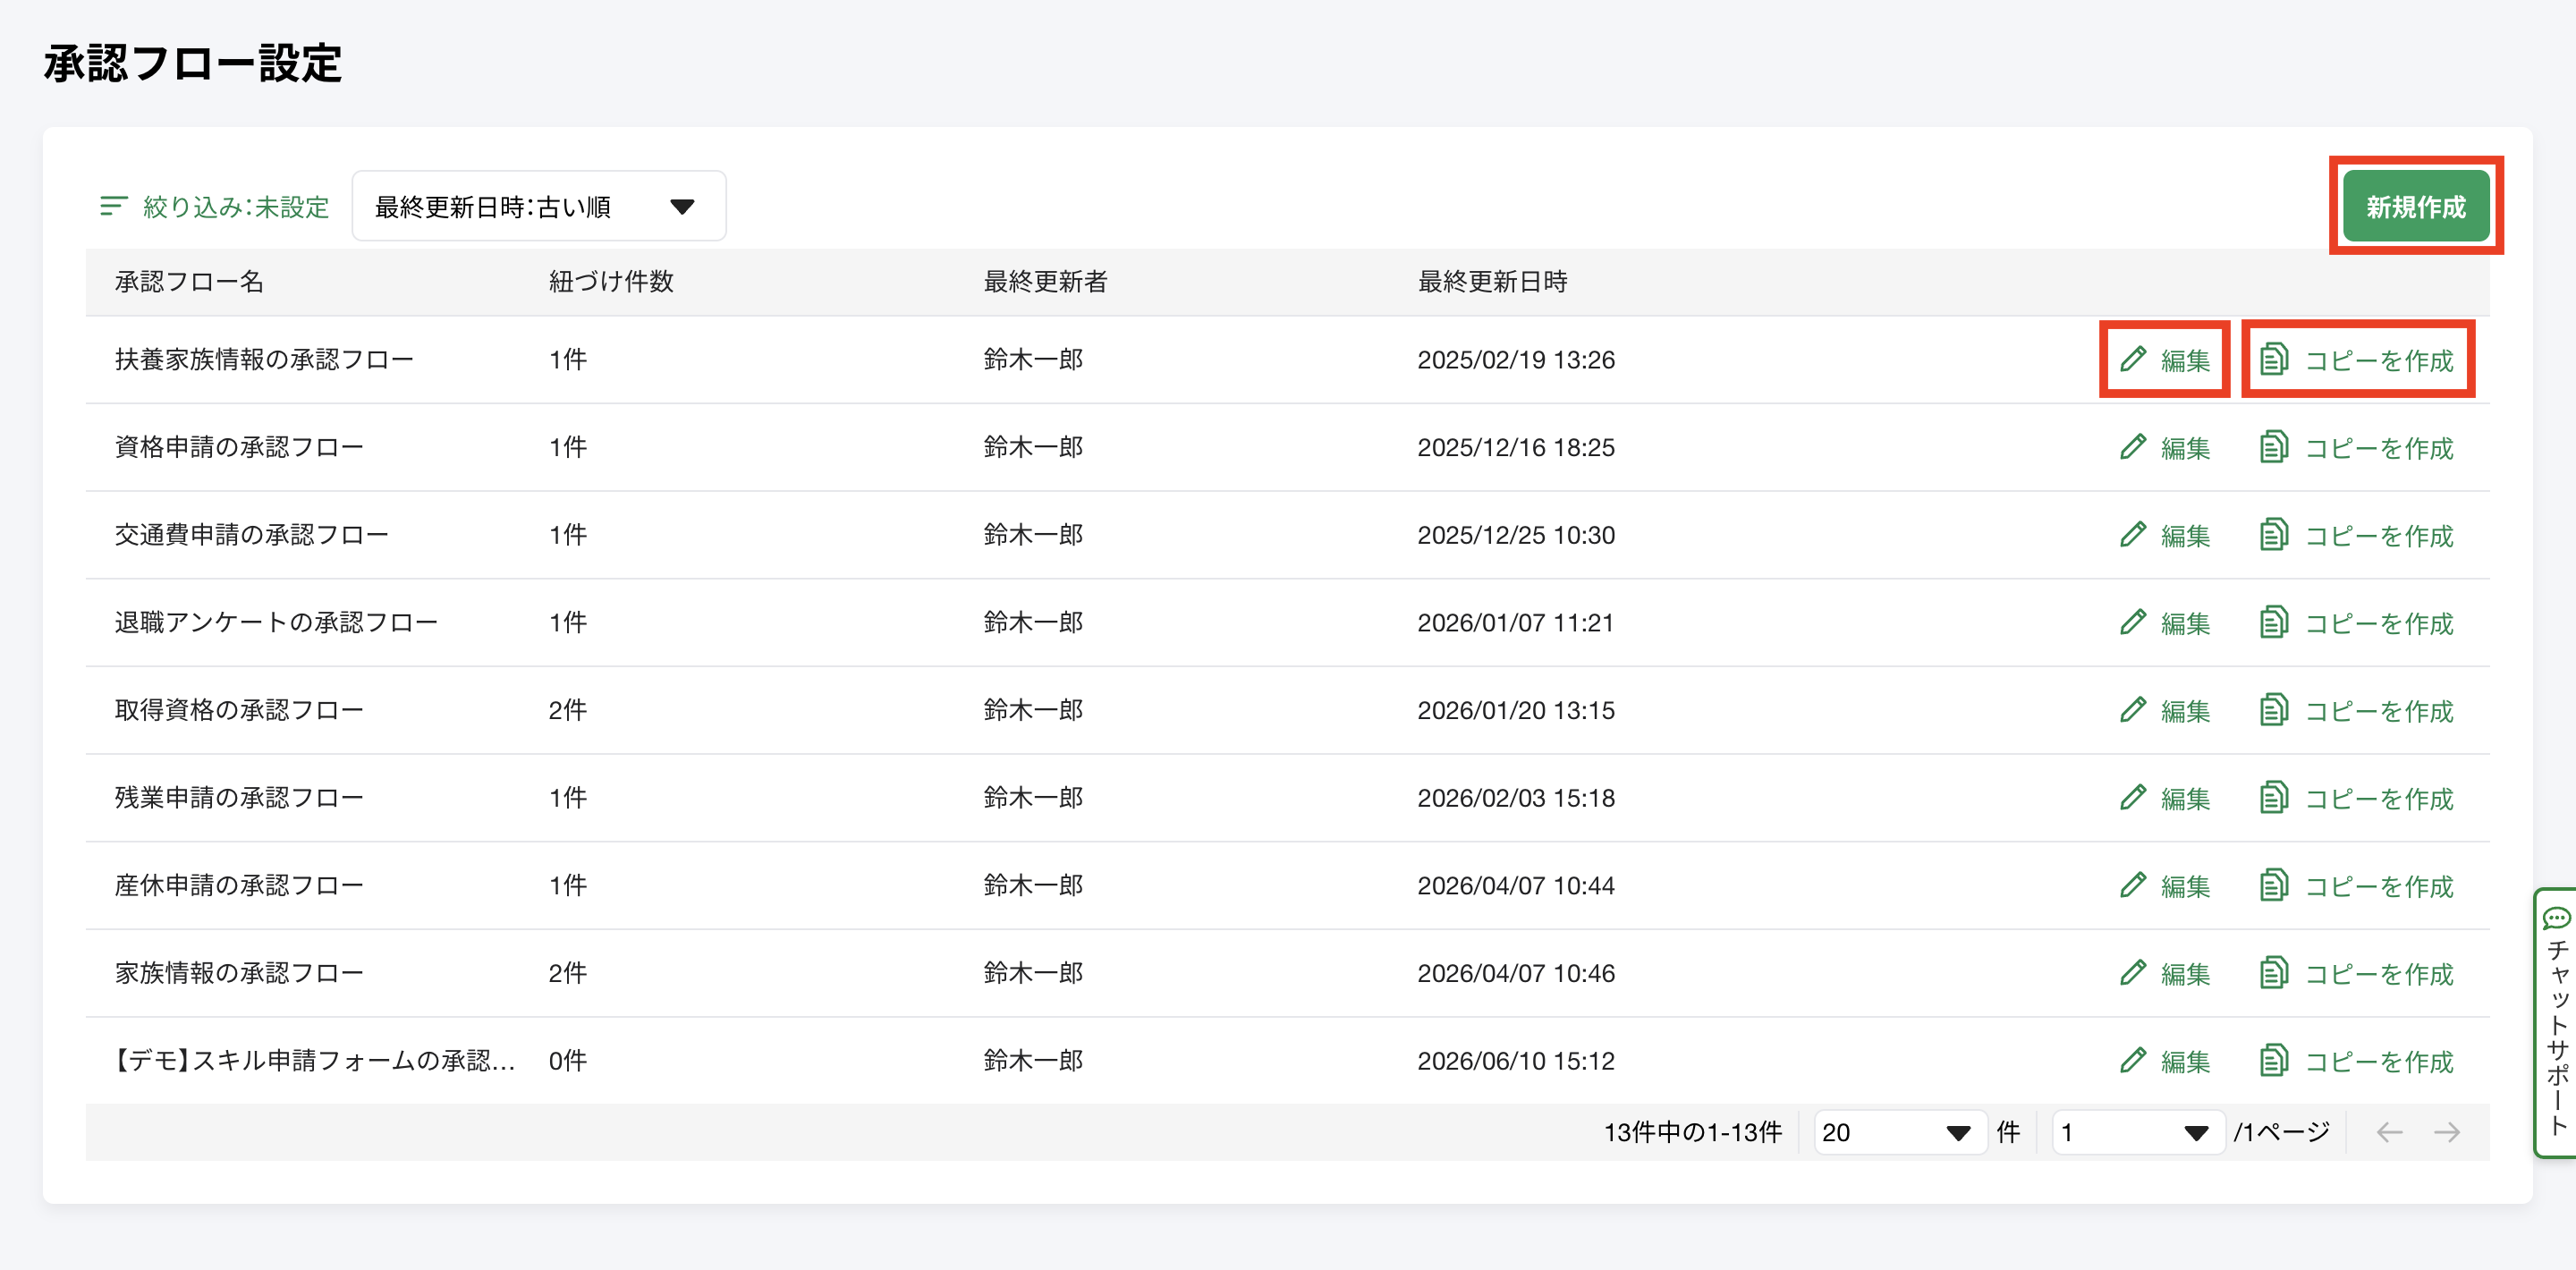Click the date 2026/04/07 10:44
2576x1270 pixels.
pos(1516,886)
